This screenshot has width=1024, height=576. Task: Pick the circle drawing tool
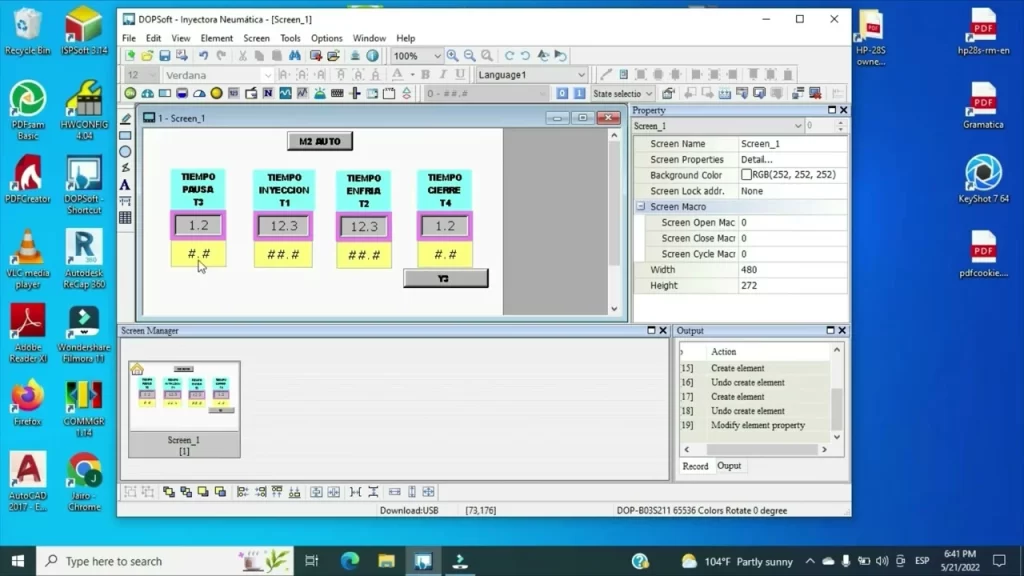(x=125, y=152)
